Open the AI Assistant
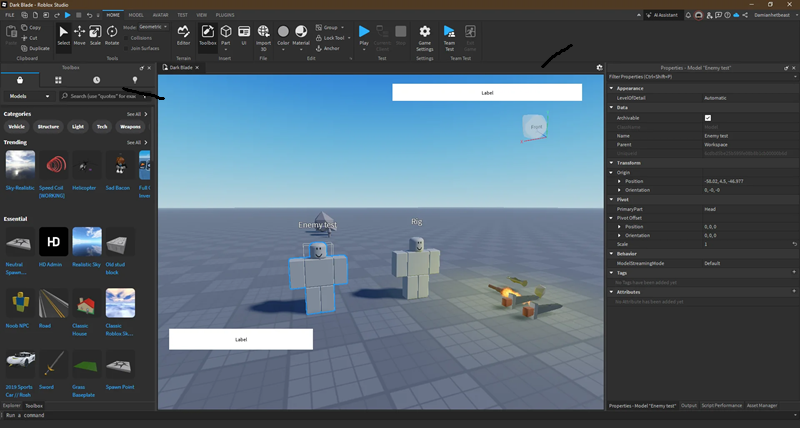This screenshot has height=428, width=800. coord(662,15)
